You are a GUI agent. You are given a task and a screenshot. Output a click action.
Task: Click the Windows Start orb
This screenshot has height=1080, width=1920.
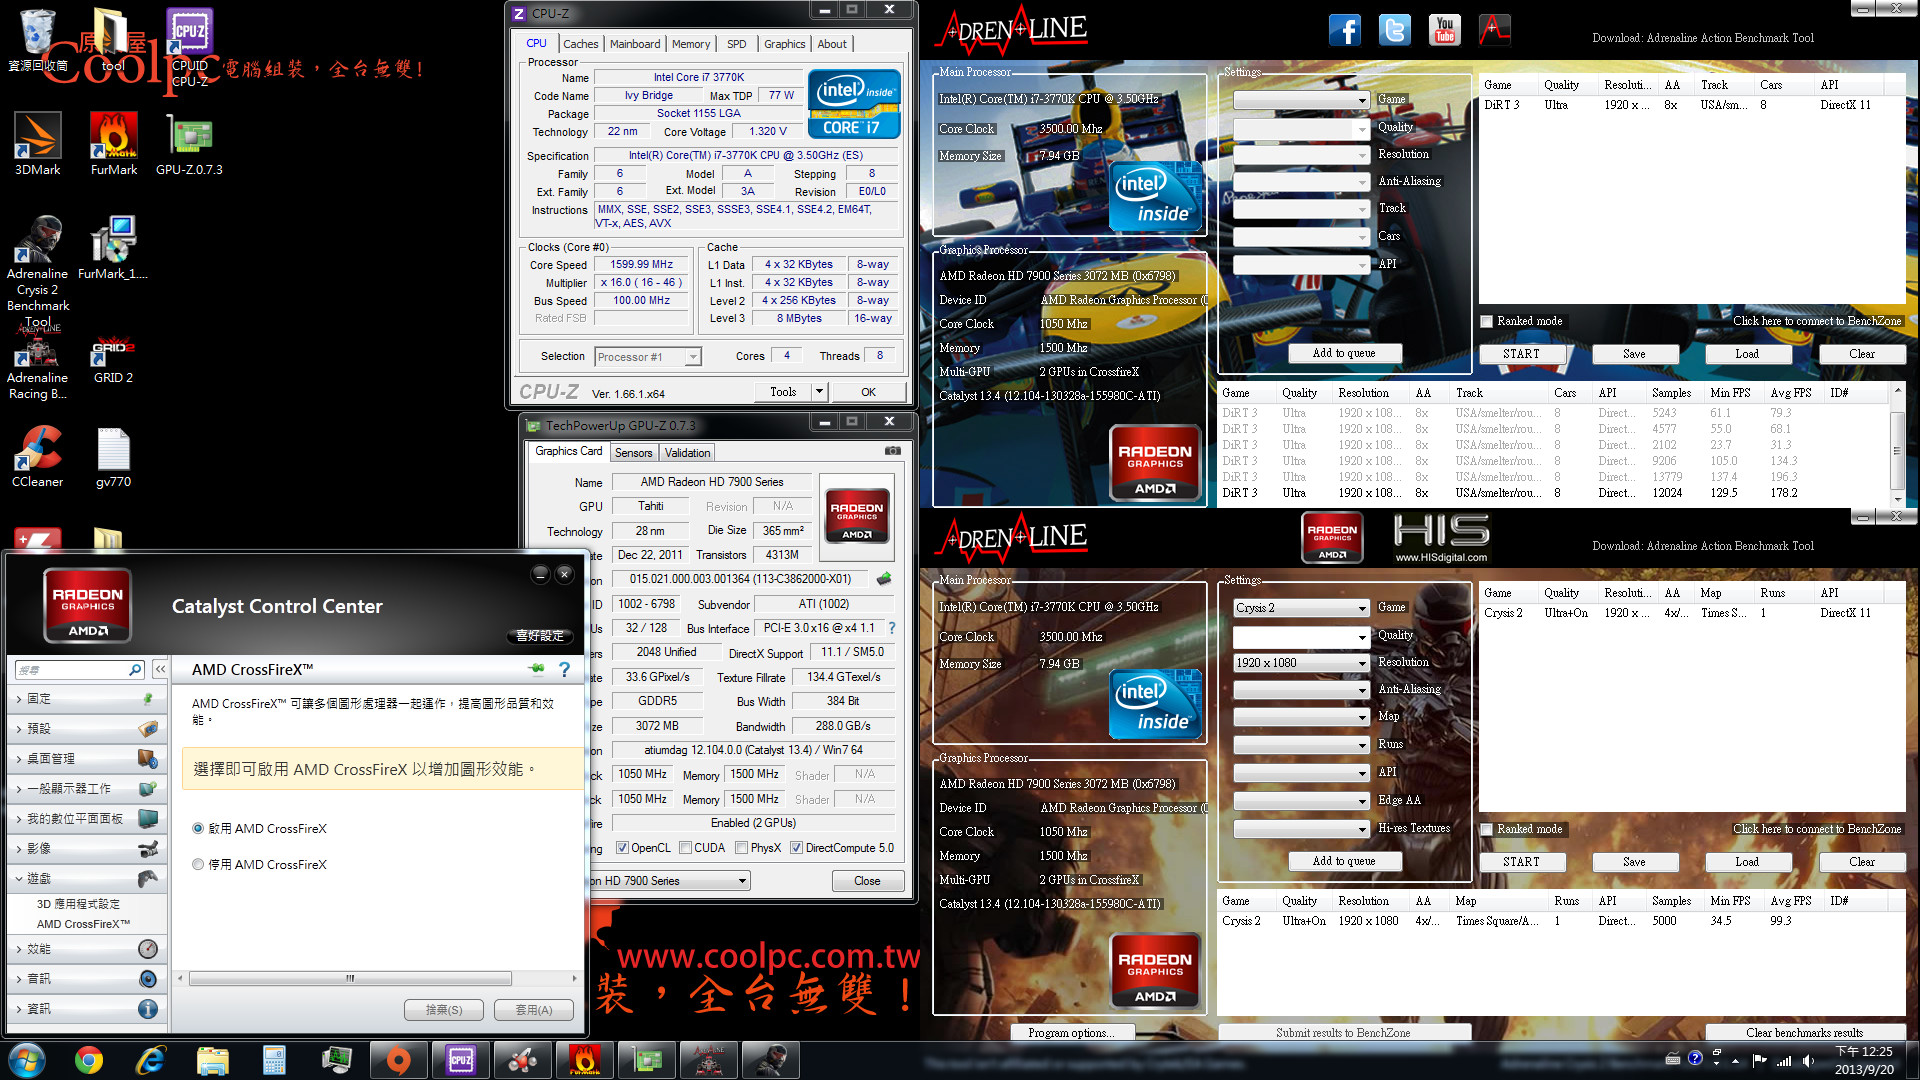[x=27, y=1060]
